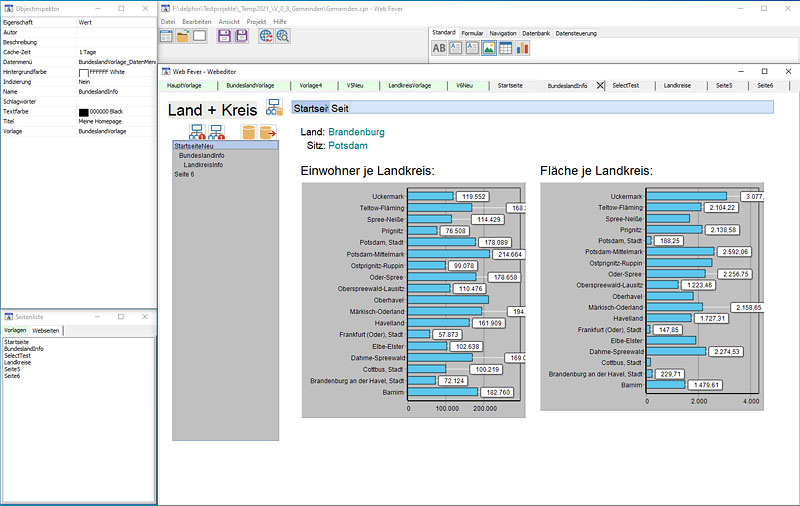Click the black Textfarbe color swatch

[83, 111]
